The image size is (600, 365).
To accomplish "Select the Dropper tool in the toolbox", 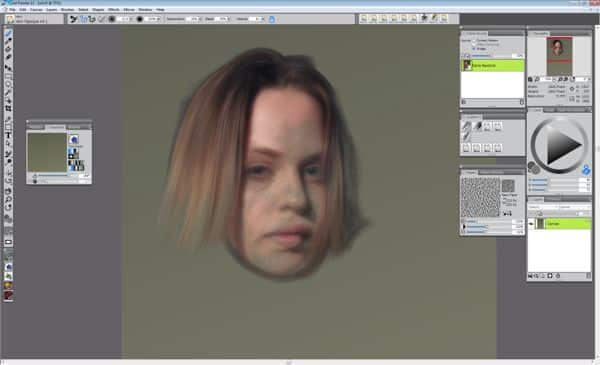I will pyautogui.click(x=8, y=42).
